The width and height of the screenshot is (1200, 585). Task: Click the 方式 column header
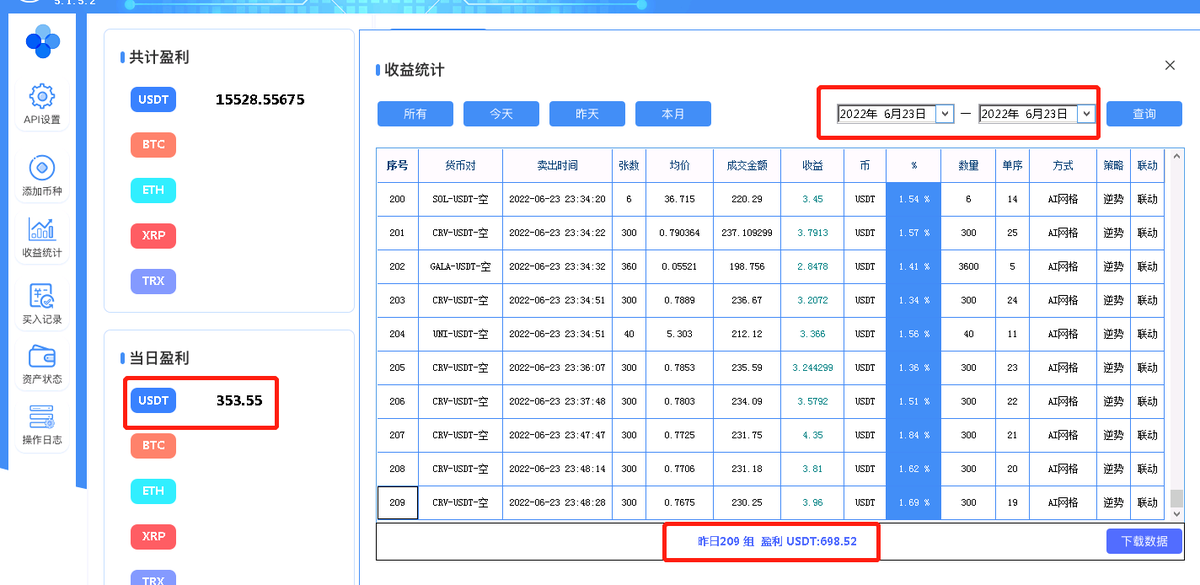click(x=1063, y=166)
